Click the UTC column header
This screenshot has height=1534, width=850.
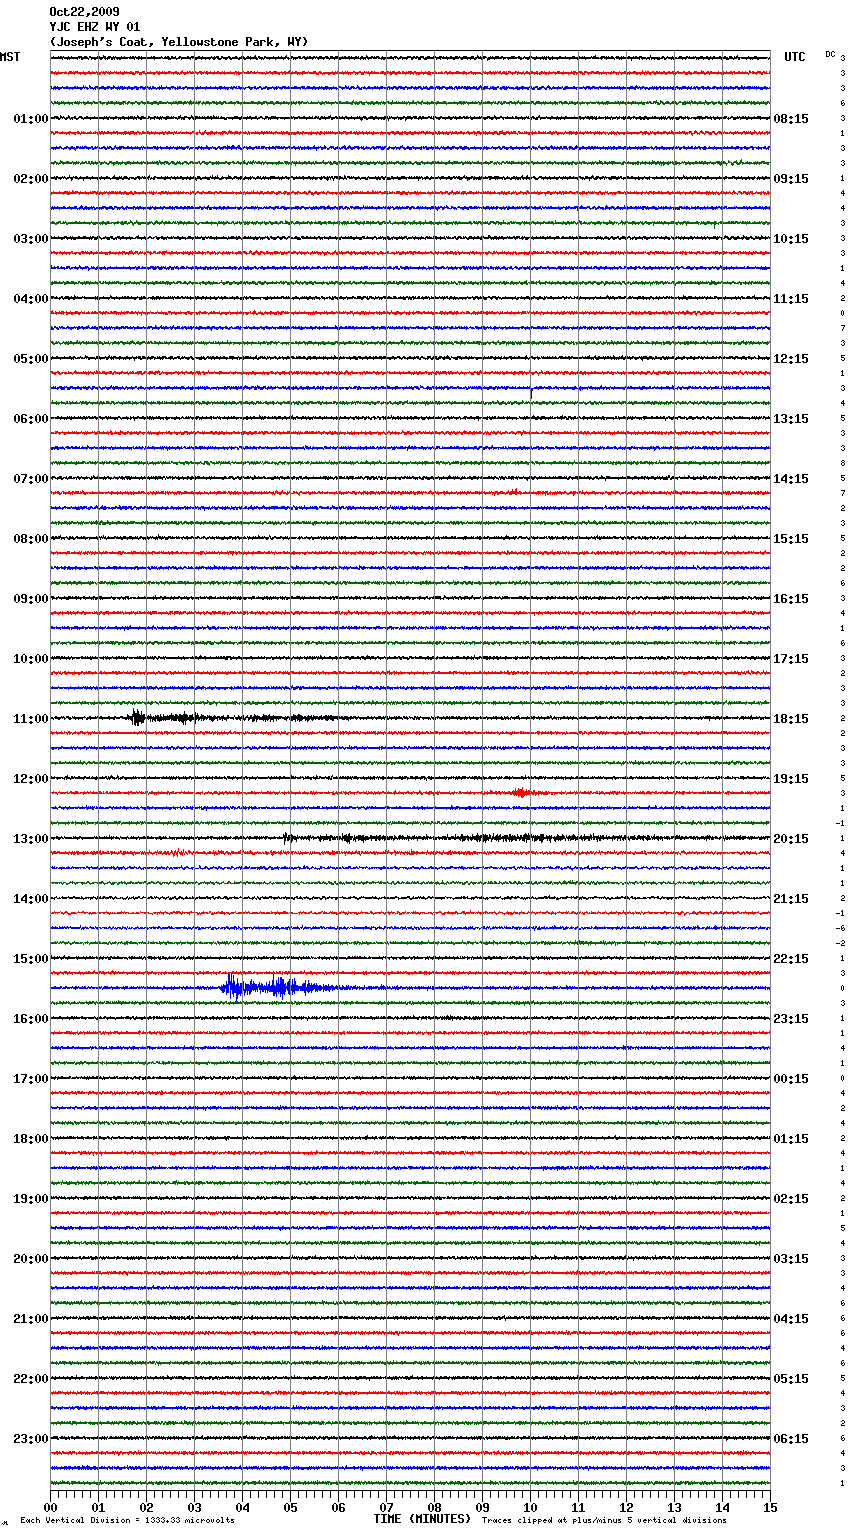795,57
